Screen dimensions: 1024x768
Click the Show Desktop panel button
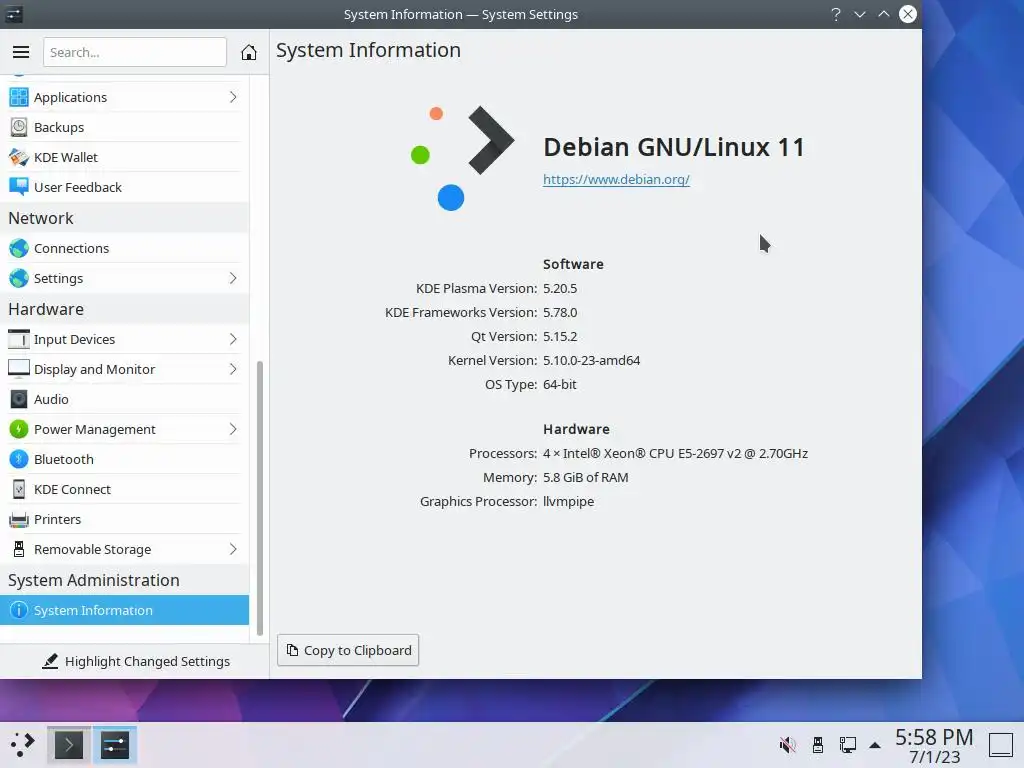point(1000,745)
